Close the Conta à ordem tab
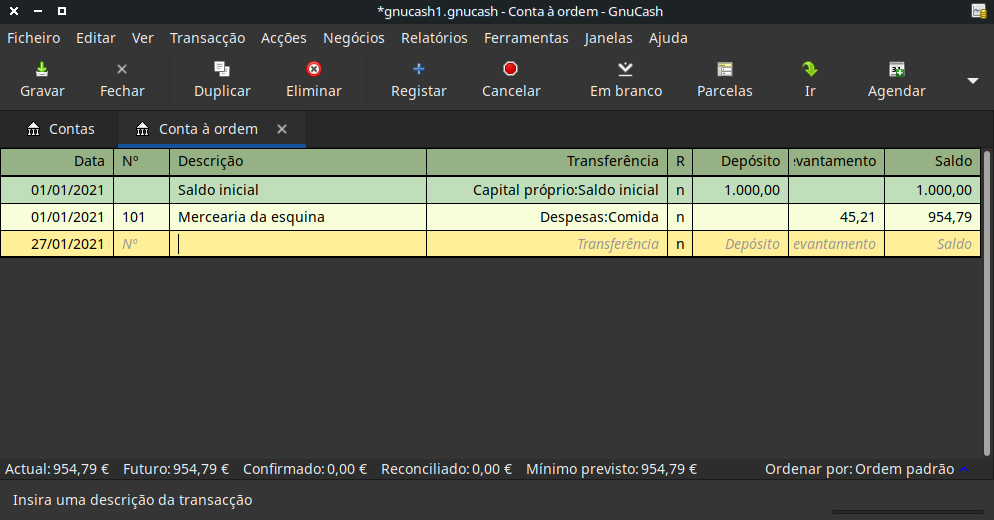 (x=282, y=129)
